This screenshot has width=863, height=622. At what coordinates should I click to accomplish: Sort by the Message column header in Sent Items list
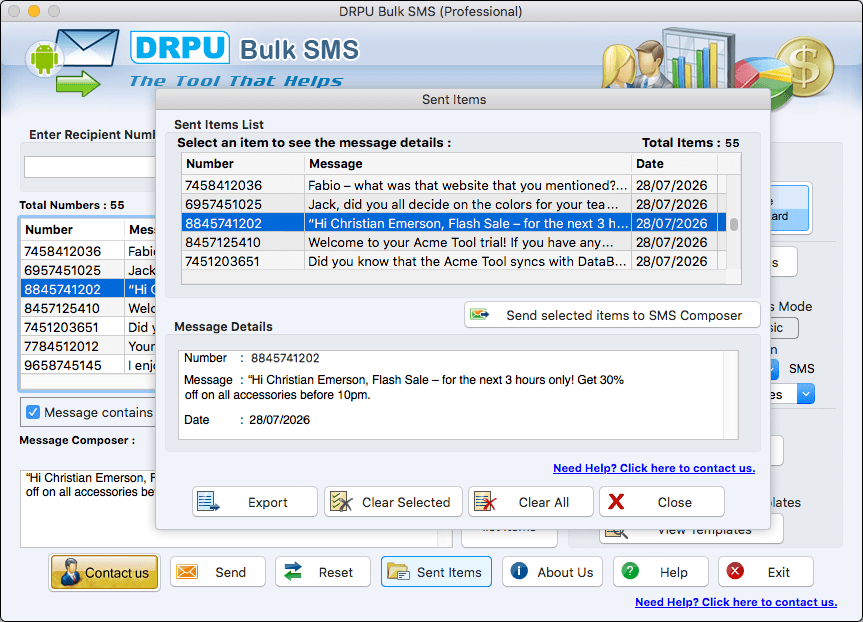tap(467, 163)
